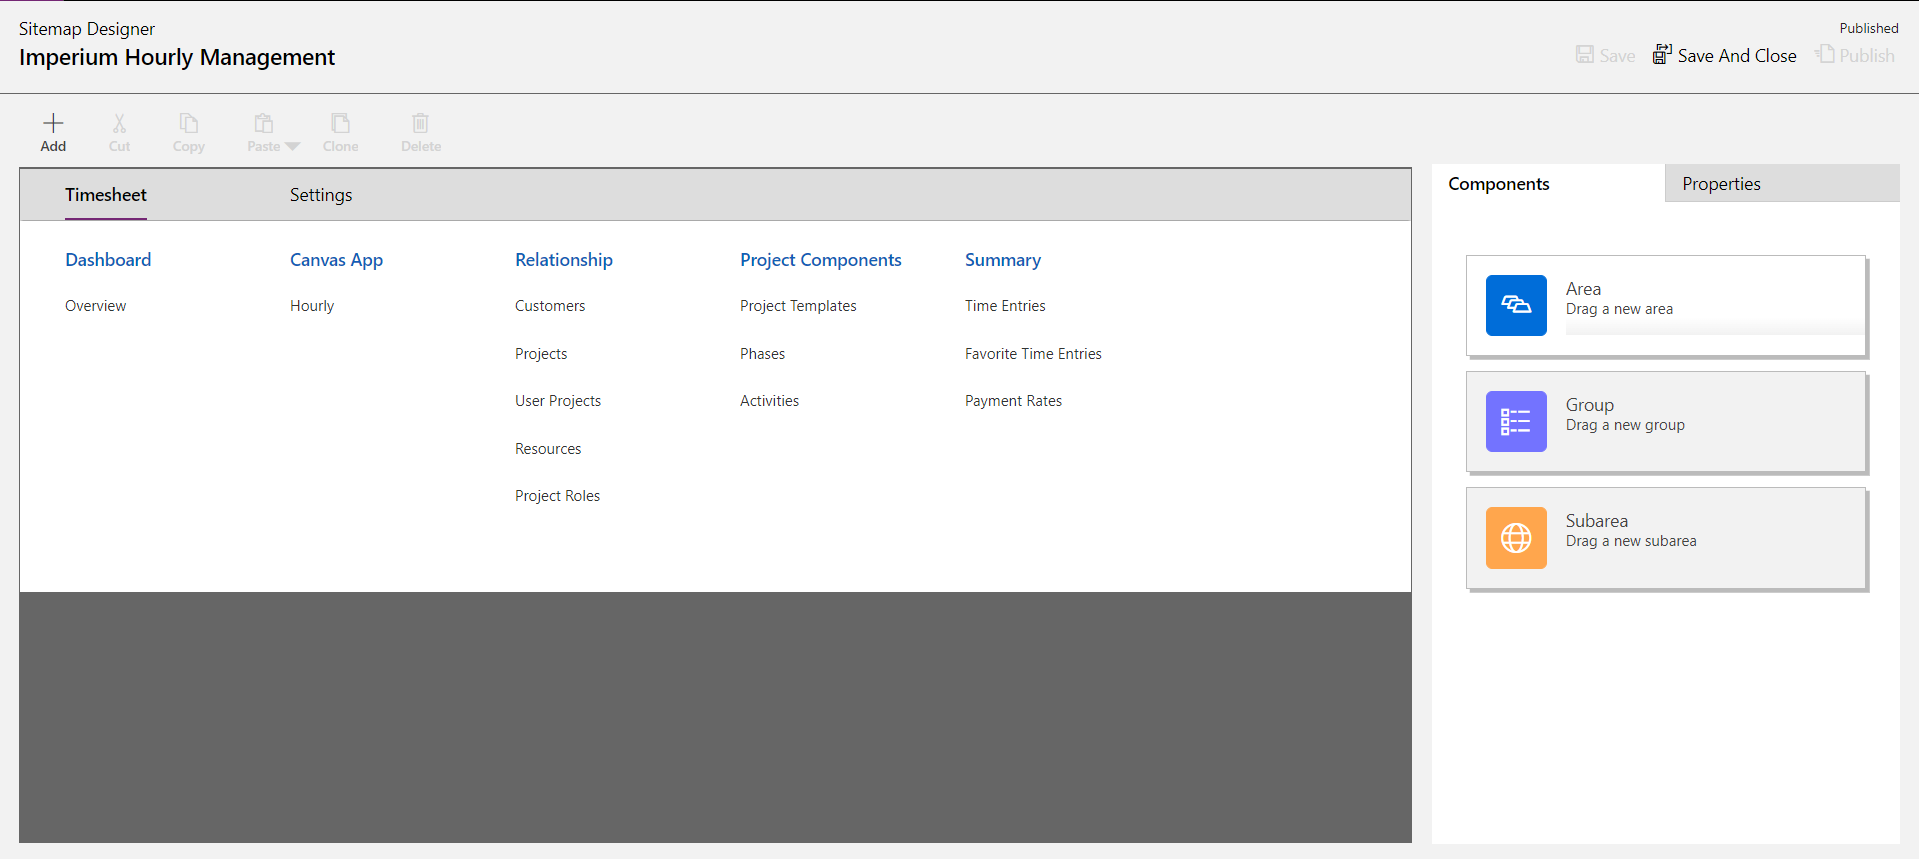This screenshot has width=1919, height=859.
Task: Select the blue Area component icon
Action: coord(1515,305)
